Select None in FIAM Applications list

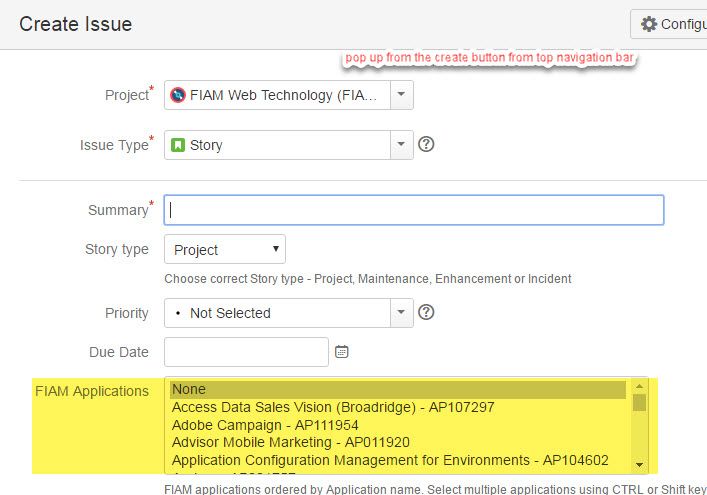(x=398, y=390)
